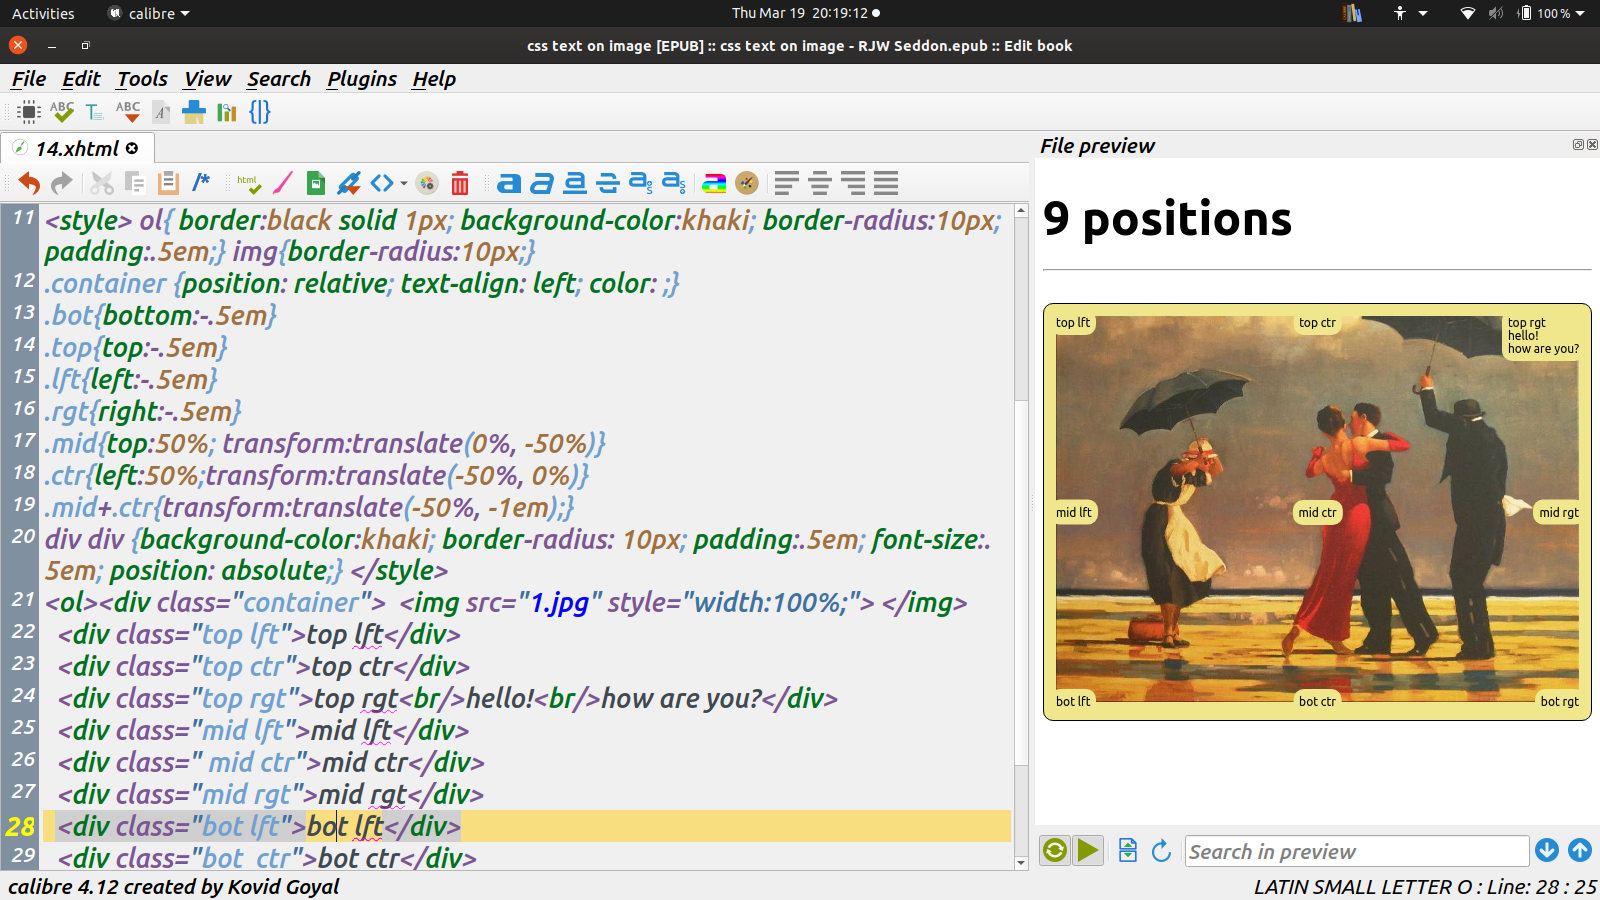
Task: Click the Search in preview field
Action: point(1357,851)
